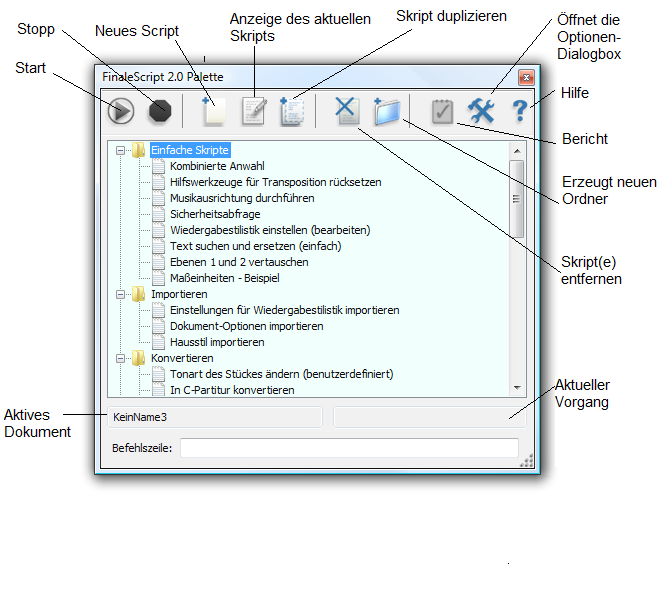
Task: Click the Befehlszeile input field
Action: (349, 448)
